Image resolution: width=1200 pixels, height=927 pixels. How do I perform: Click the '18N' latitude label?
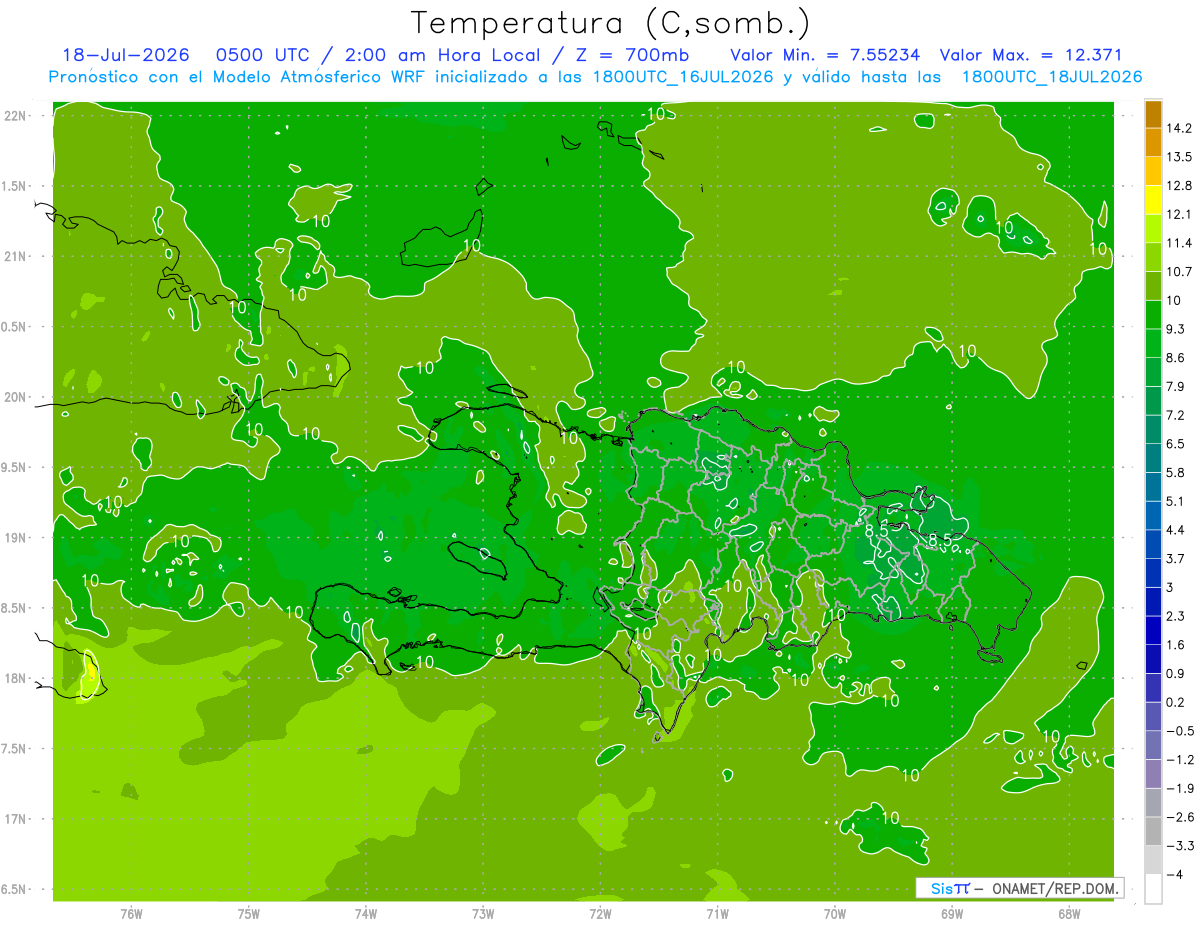pyautogui.click(x=16, y=679)
